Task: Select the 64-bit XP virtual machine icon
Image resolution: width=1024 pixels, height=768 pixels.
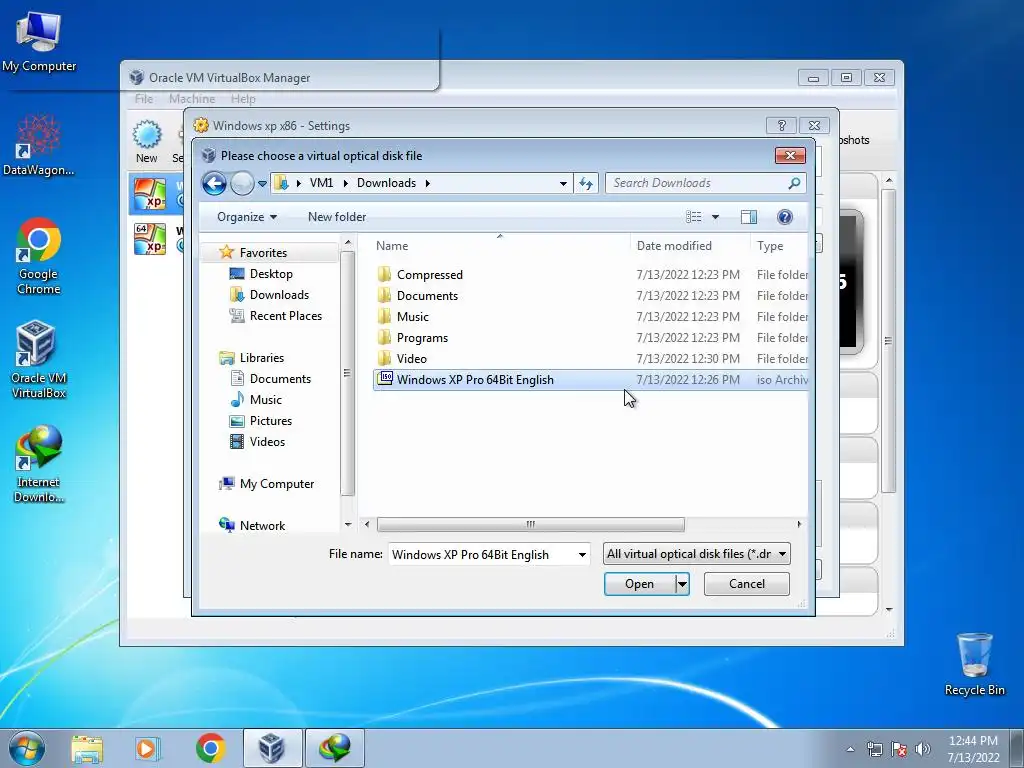Action: pyautogui.click(x=150, y=238)
